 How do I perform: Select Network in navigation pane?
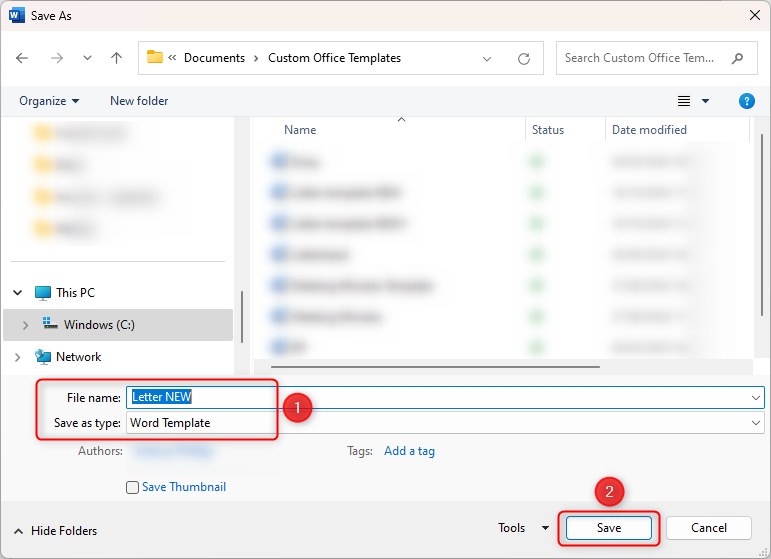[79, 356]
